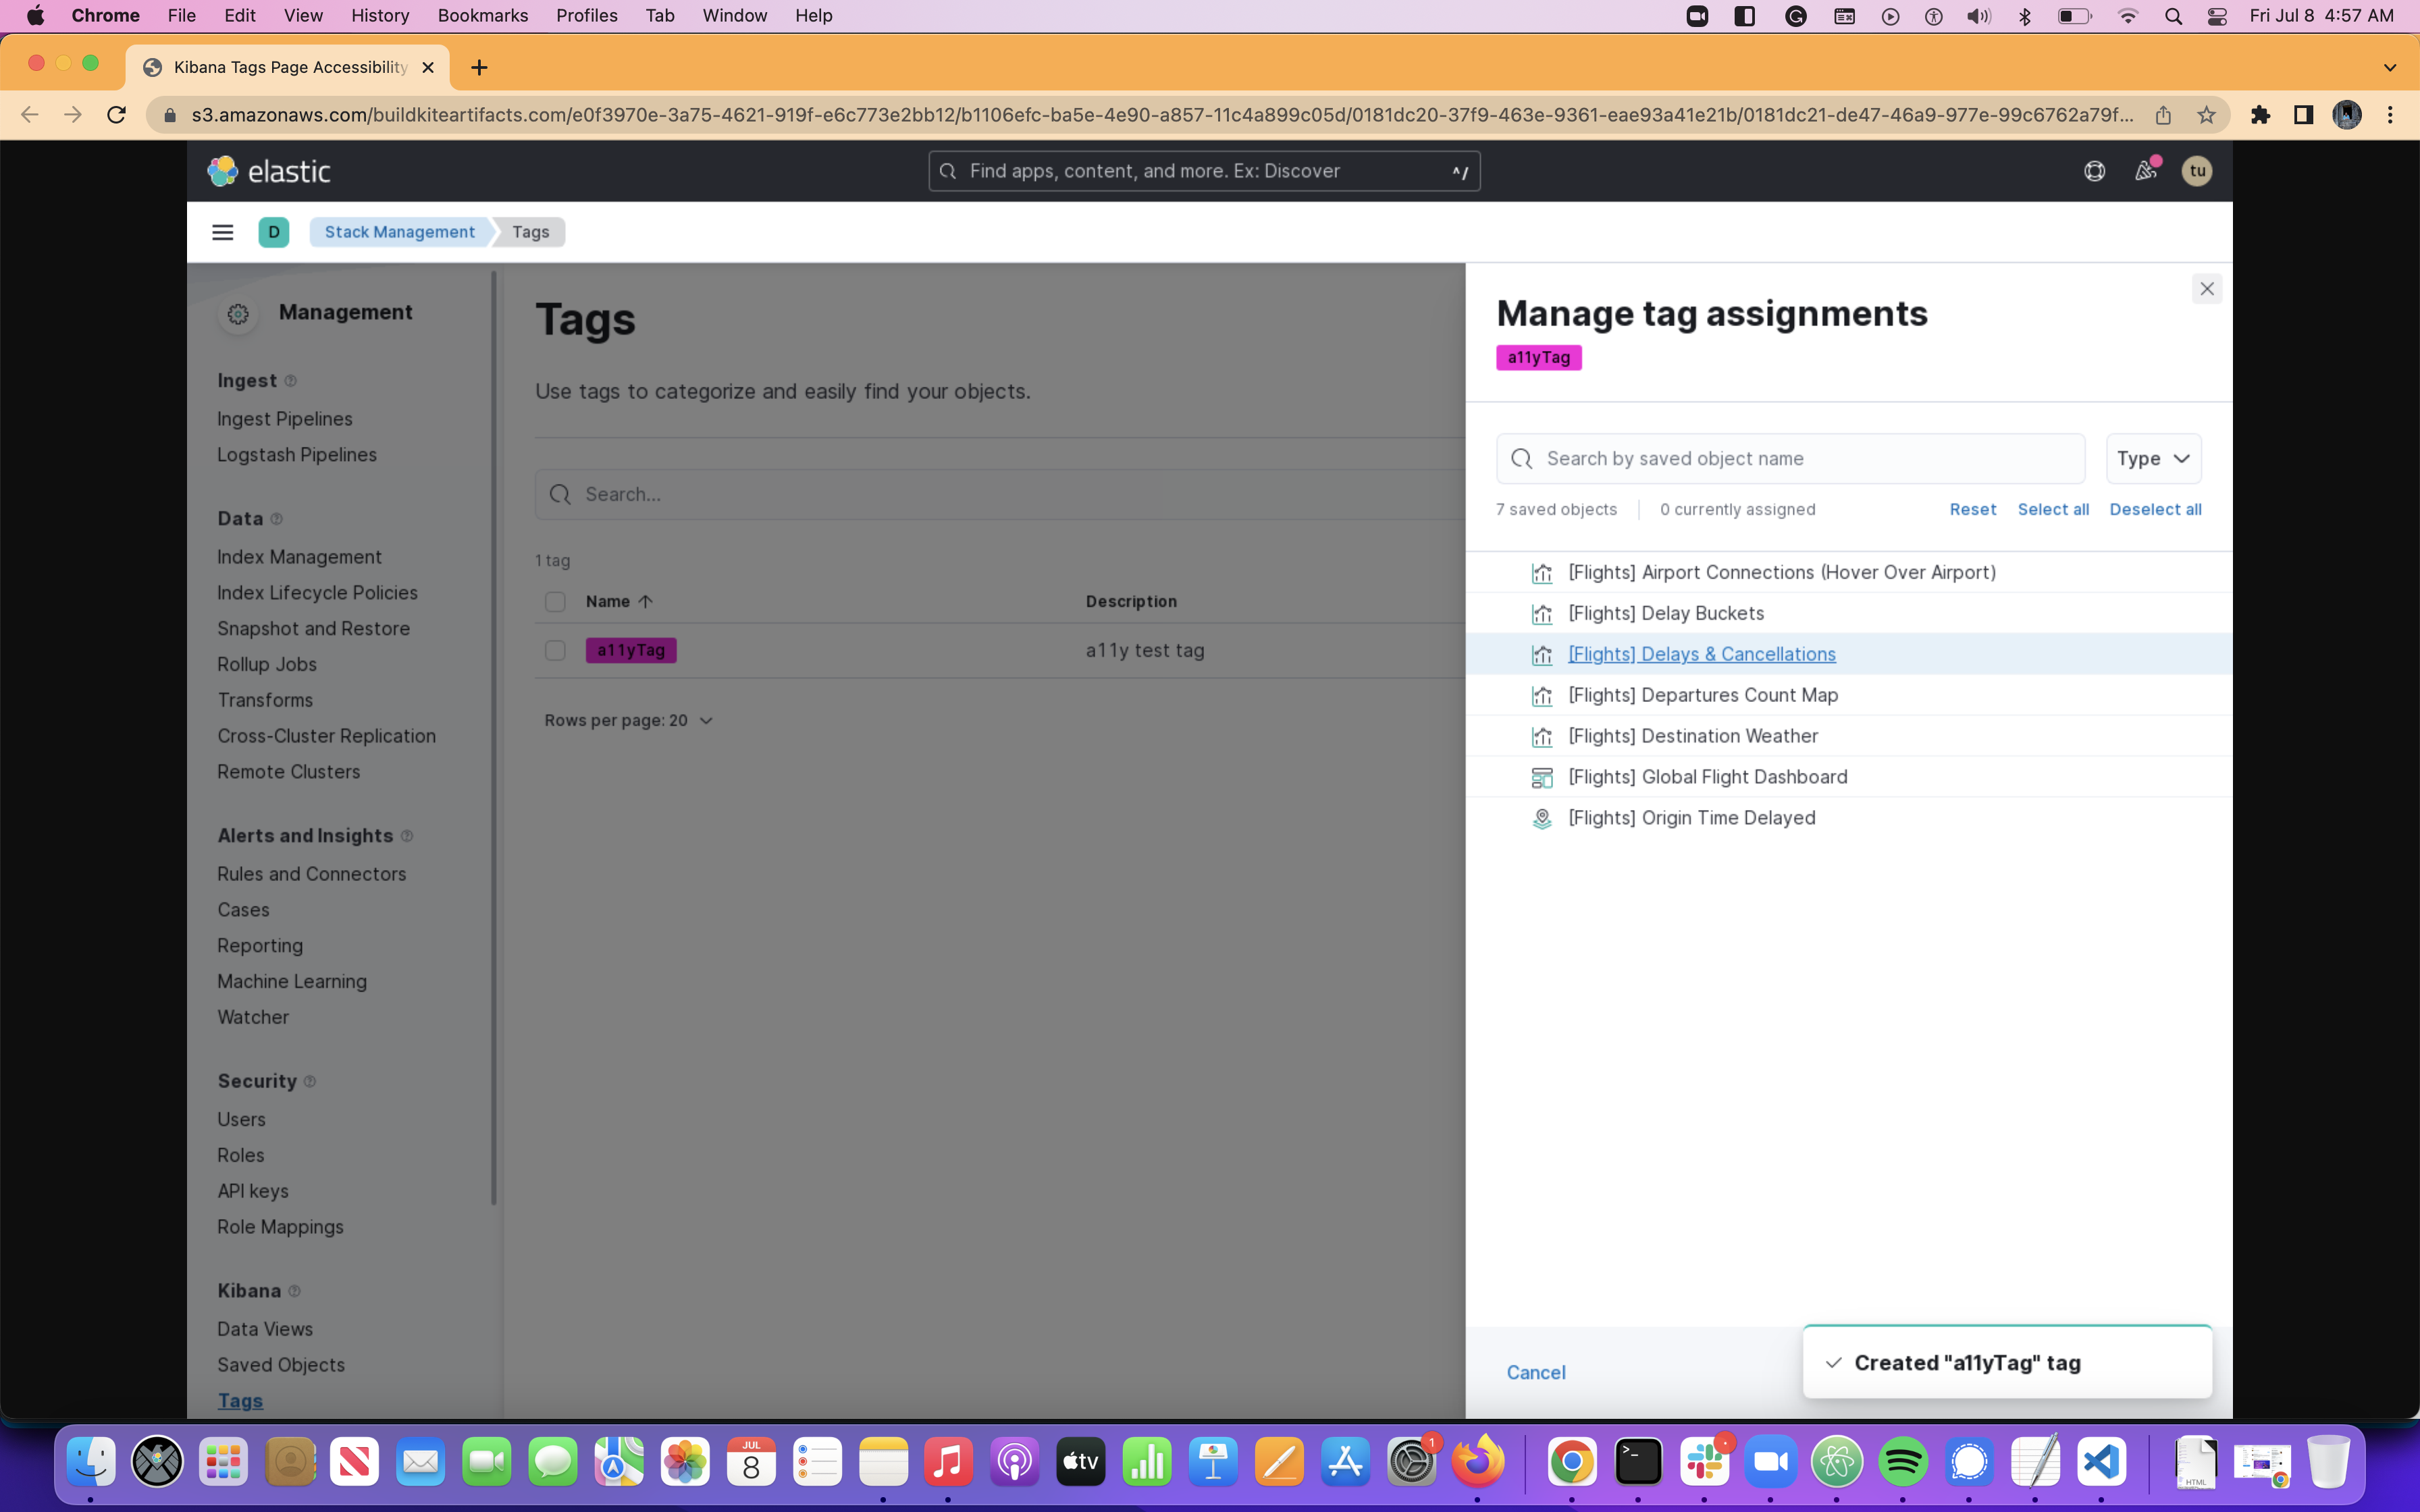Screen dimensions: 2420x1512
Task: Open the Rows per page dropdown
Action: 628,720
